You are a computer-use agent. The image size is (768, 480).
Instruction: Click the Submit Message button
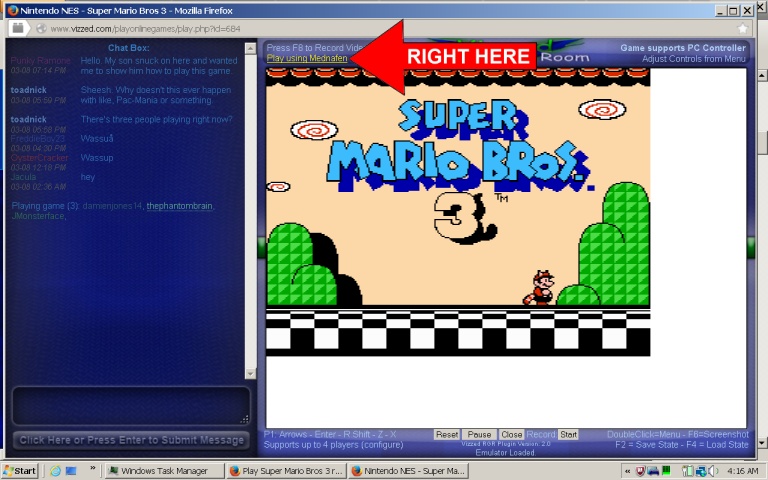tap(131, 440)
